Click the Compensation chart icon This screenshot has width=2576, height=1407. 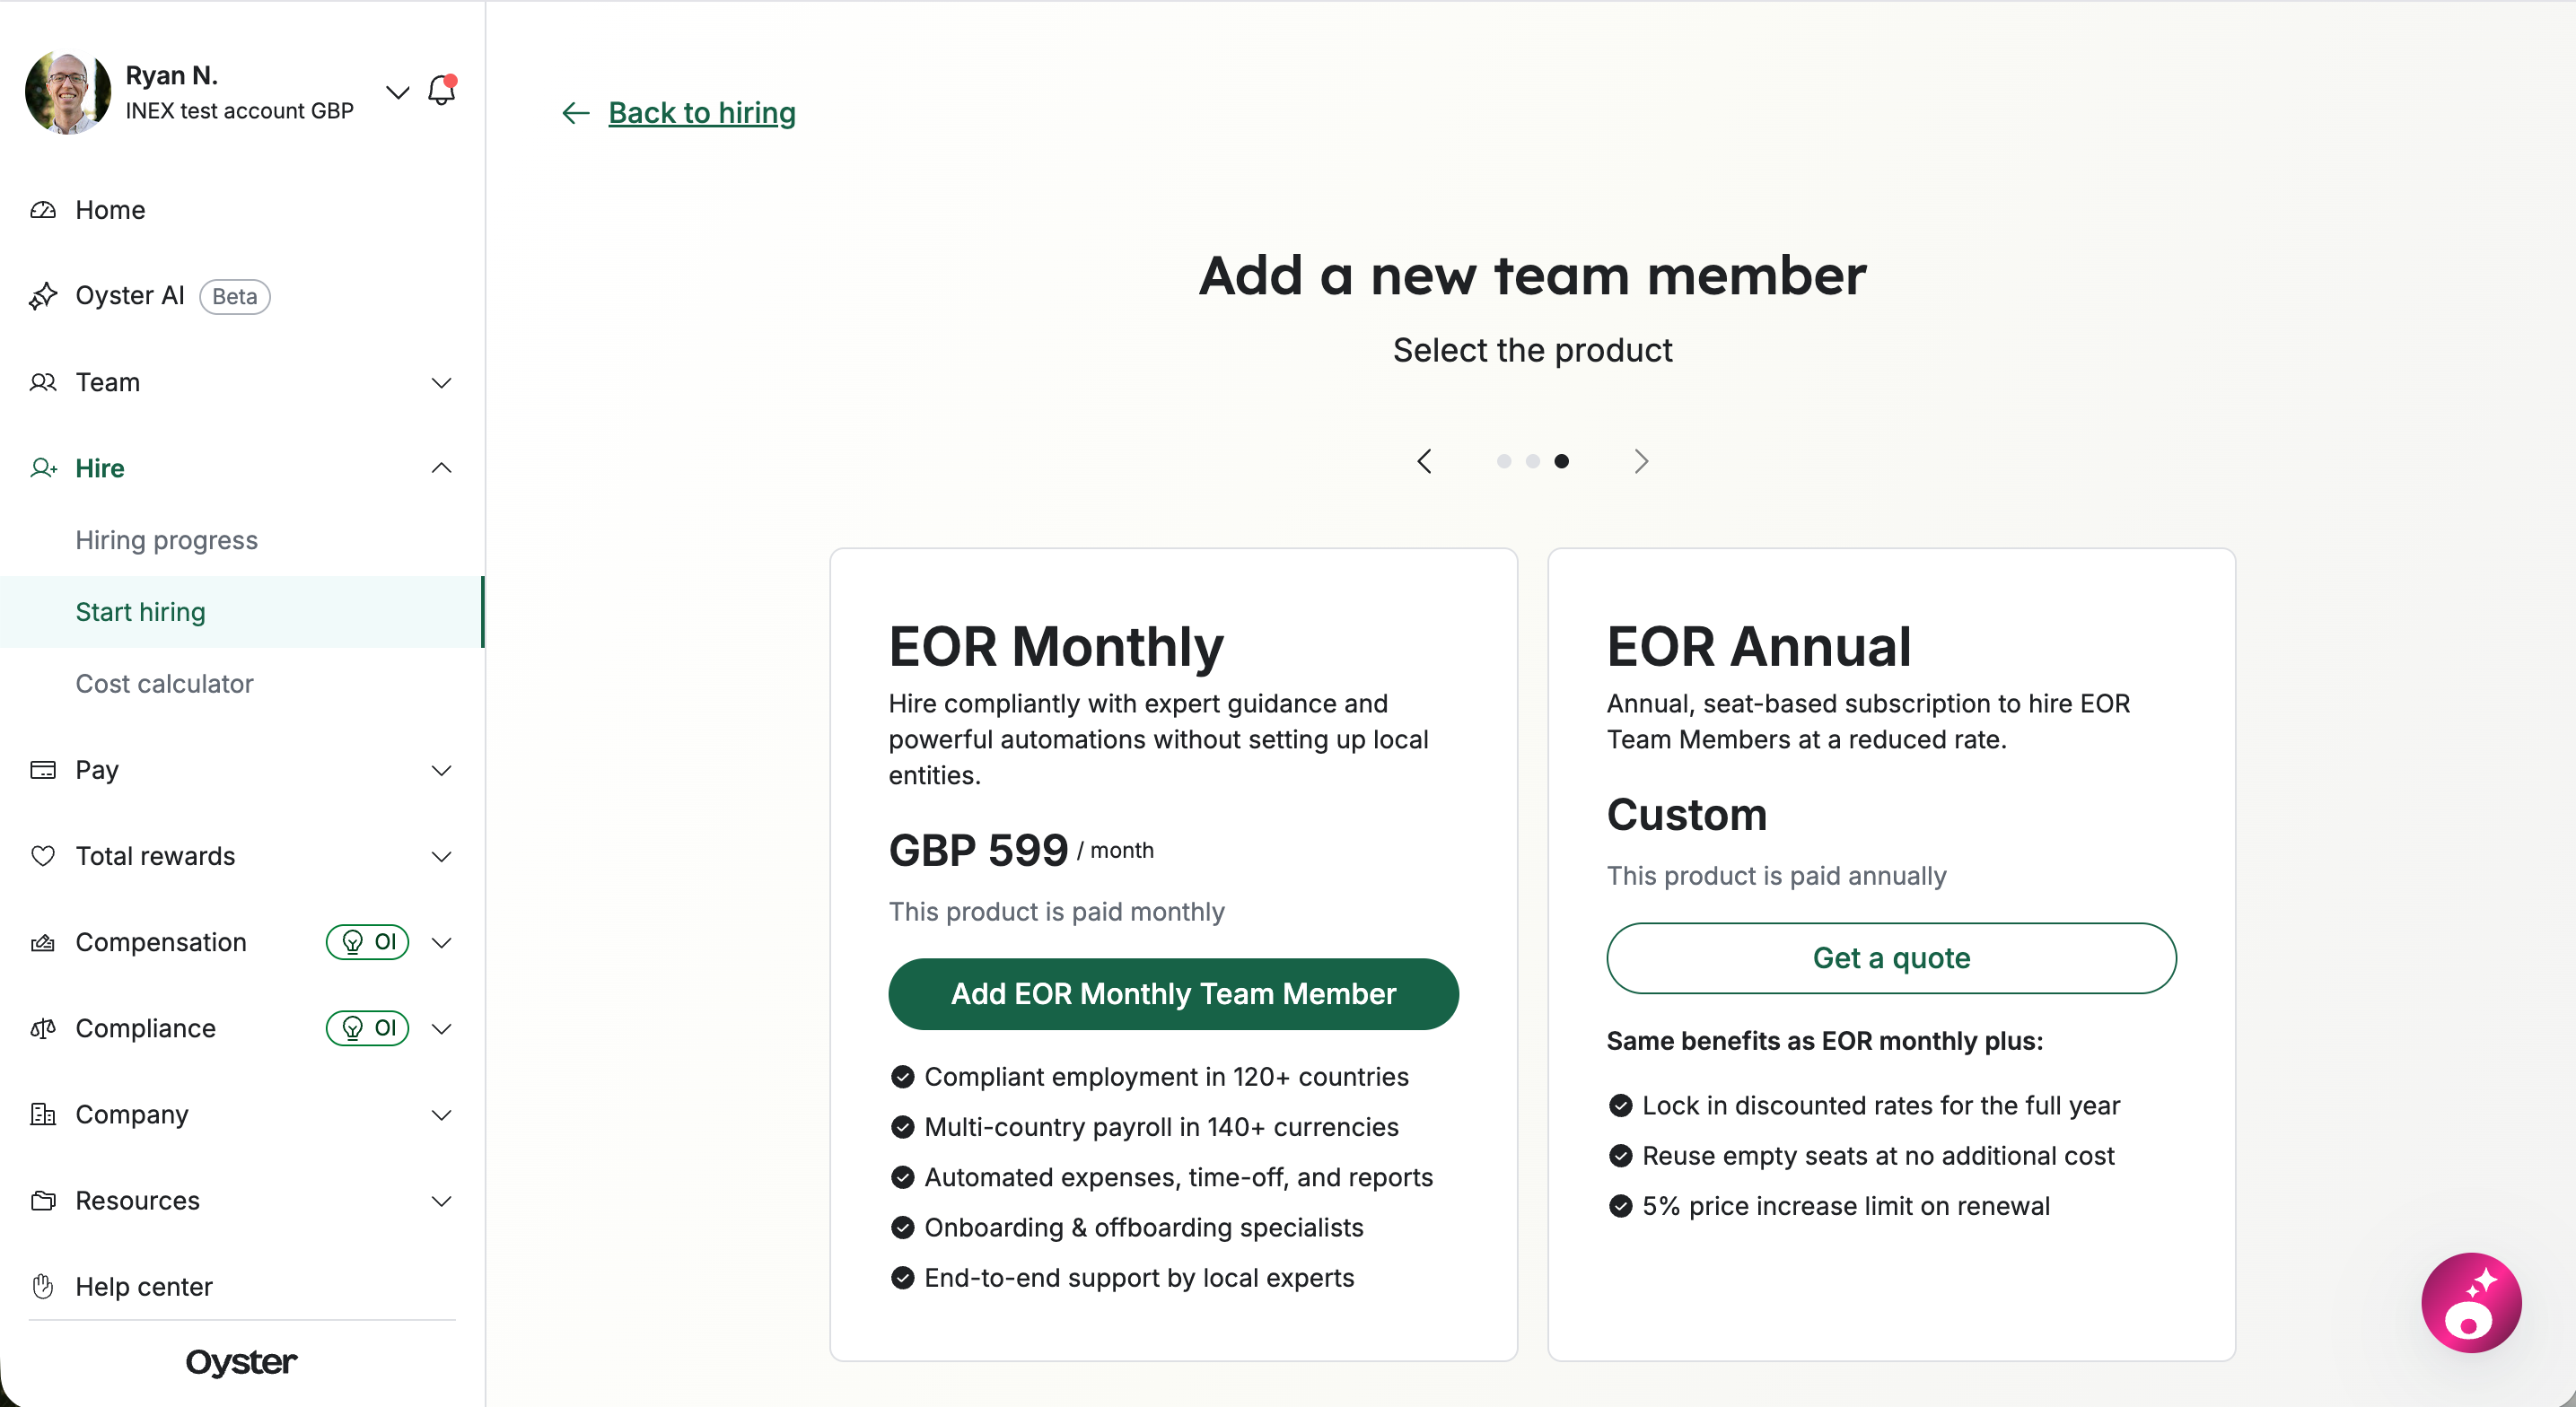pyautogui.click(x=43, y=942)
